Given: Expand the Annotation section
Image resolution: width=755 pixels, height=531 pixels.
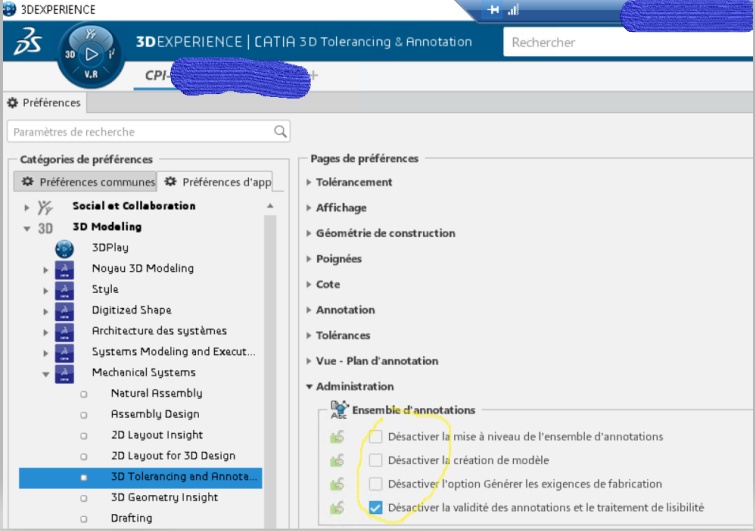Looking at the screenshot, I should click(309, 310).
